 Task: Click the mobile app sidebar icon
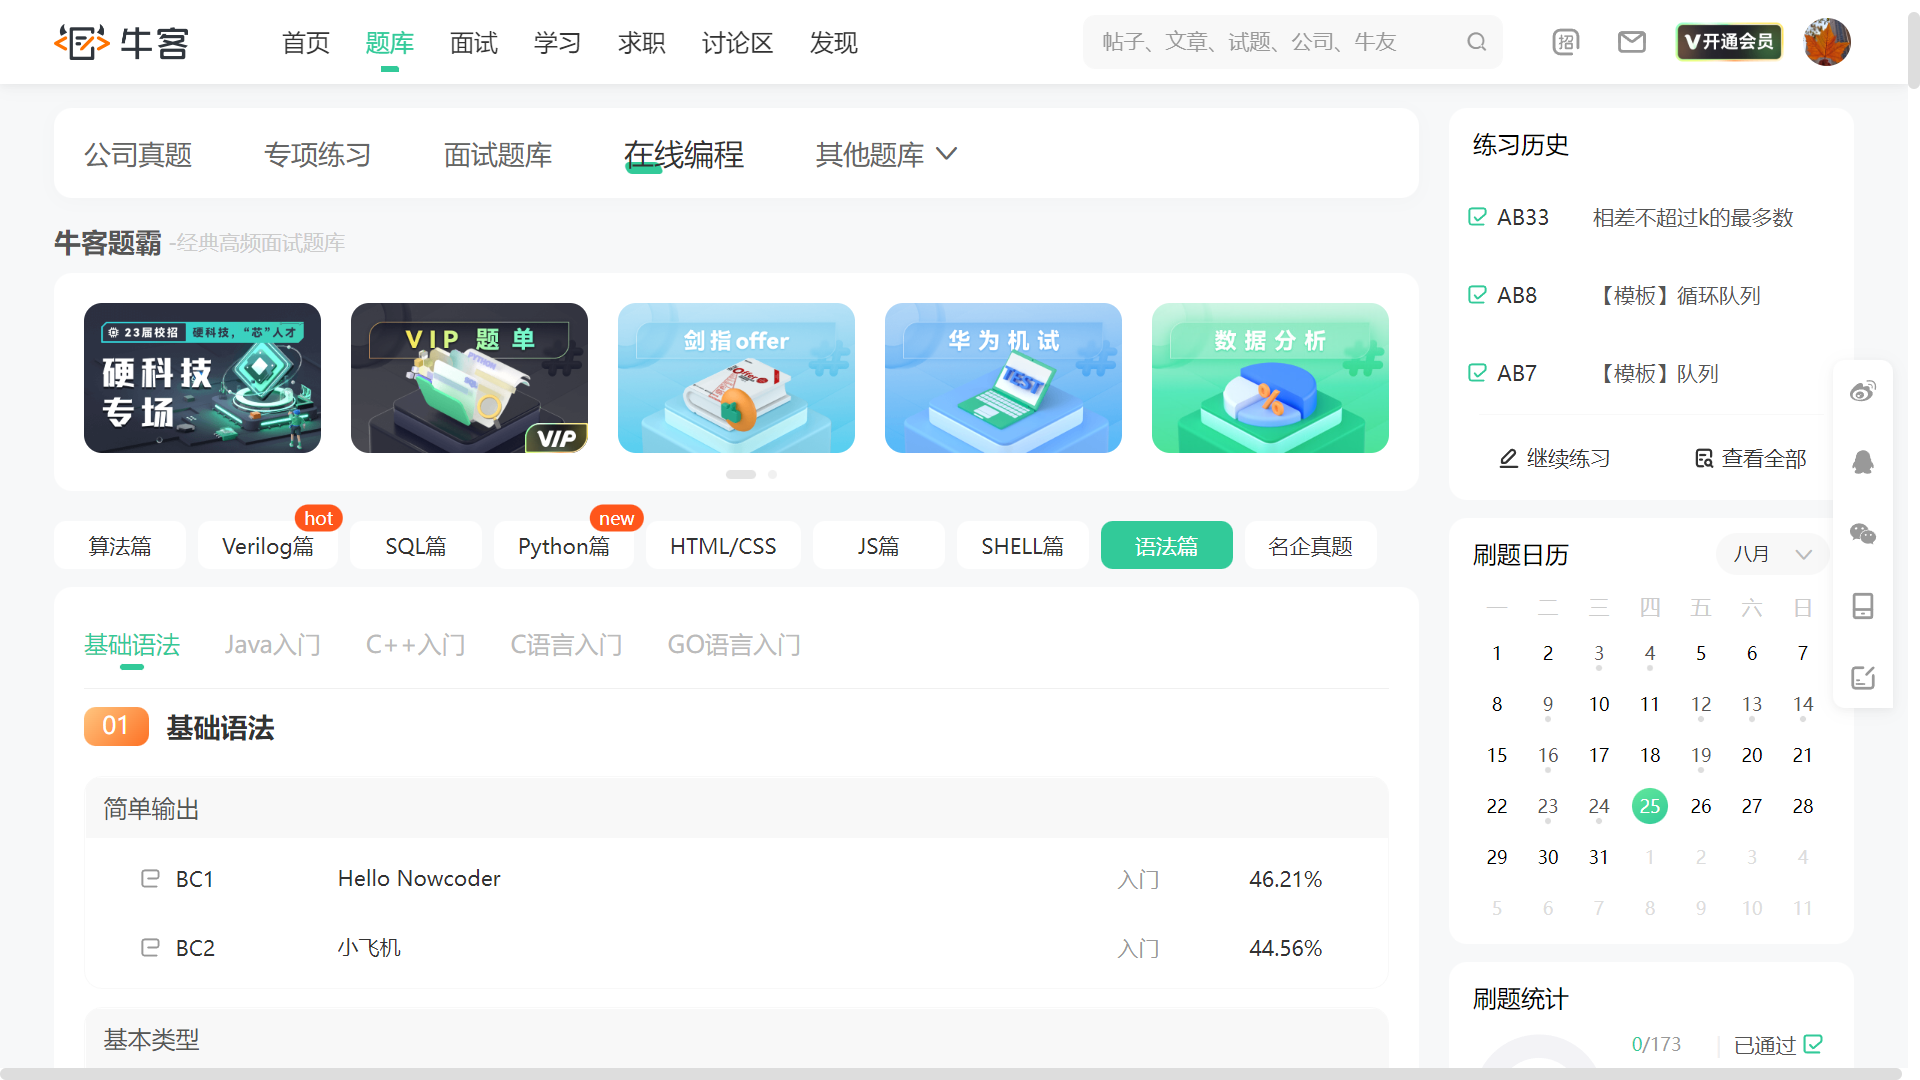[x=1862, y=606]
